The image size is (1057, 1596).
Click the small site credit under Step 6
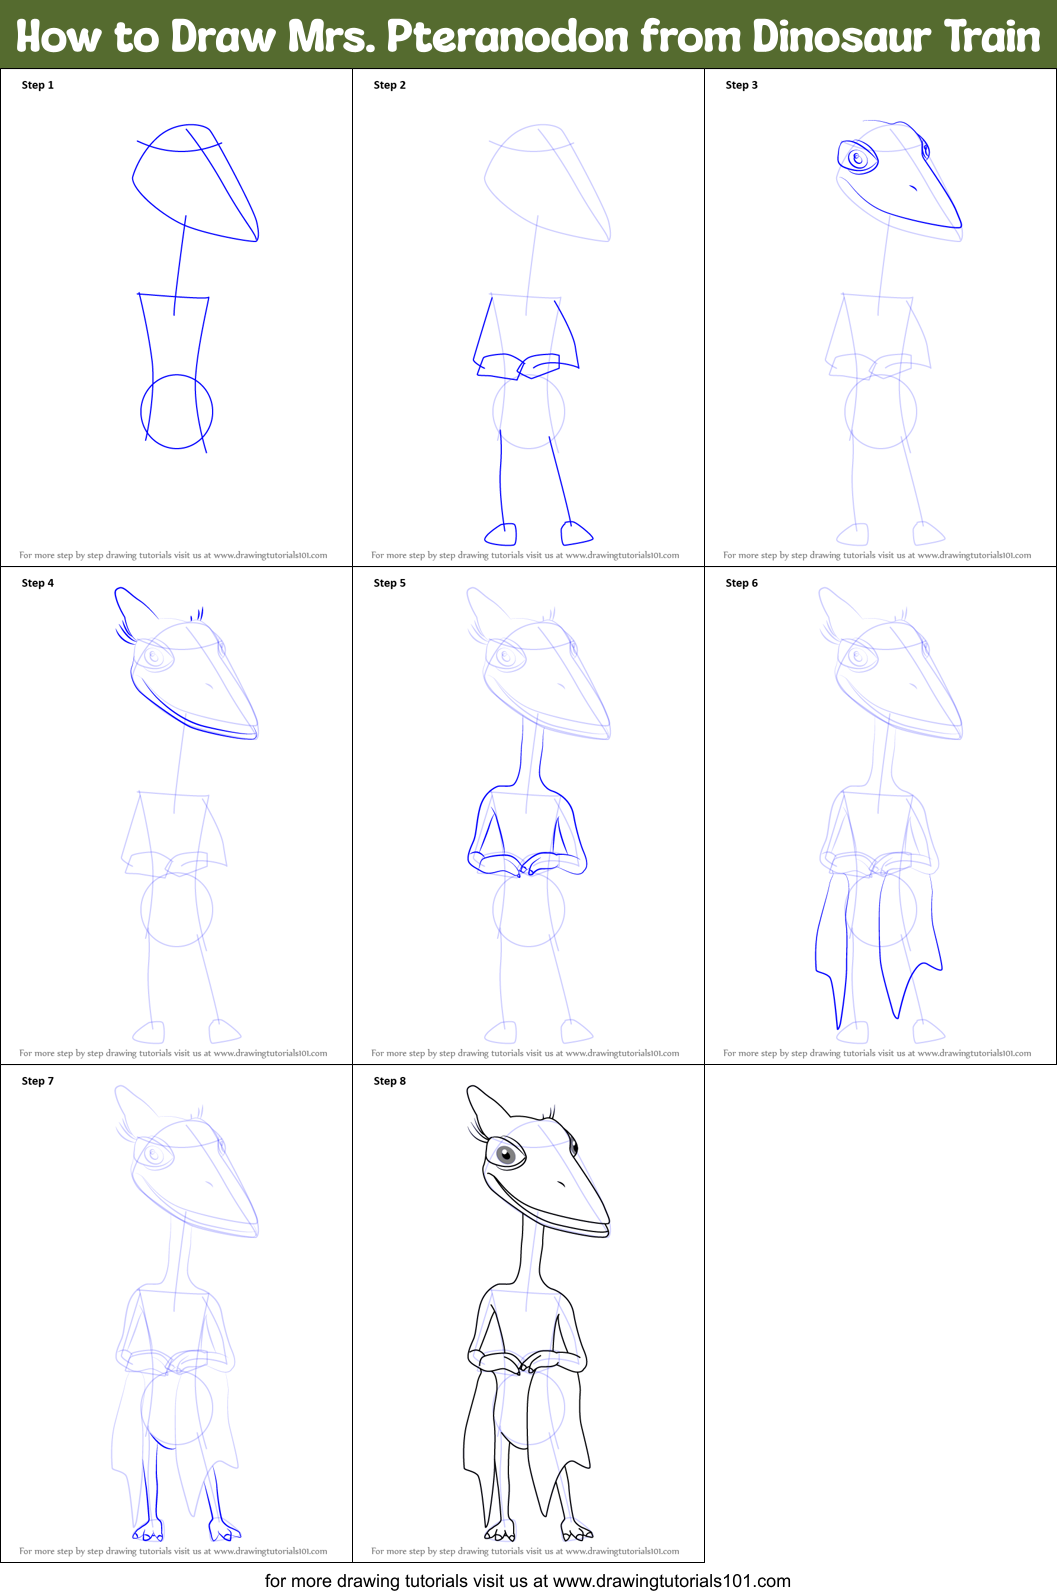coord(877,1053)
